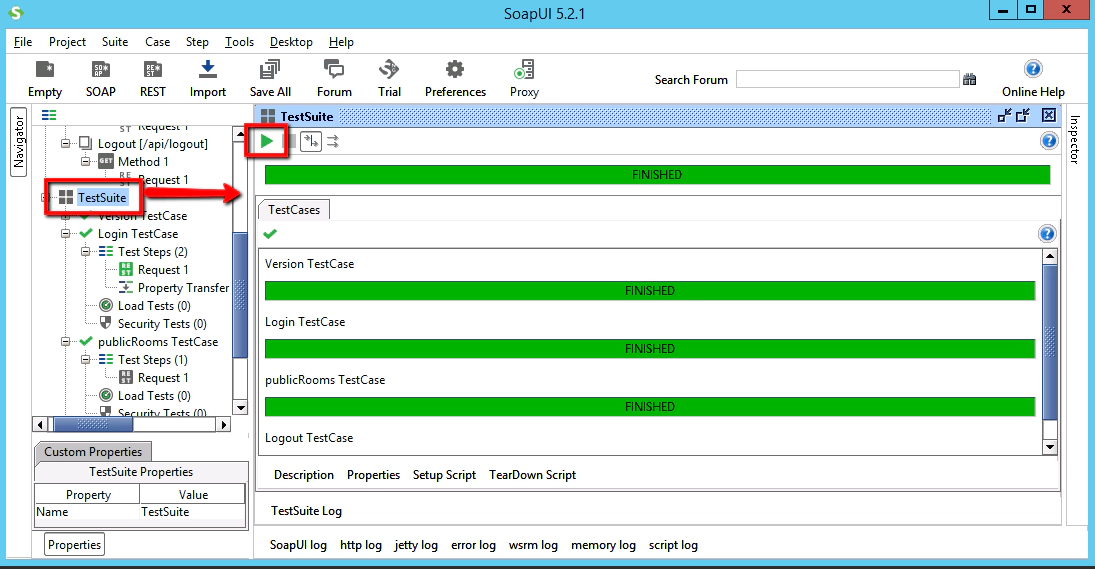Open the Desktop menu
This screenshot has height=569, width=1095.
click(x=291, y=42)
